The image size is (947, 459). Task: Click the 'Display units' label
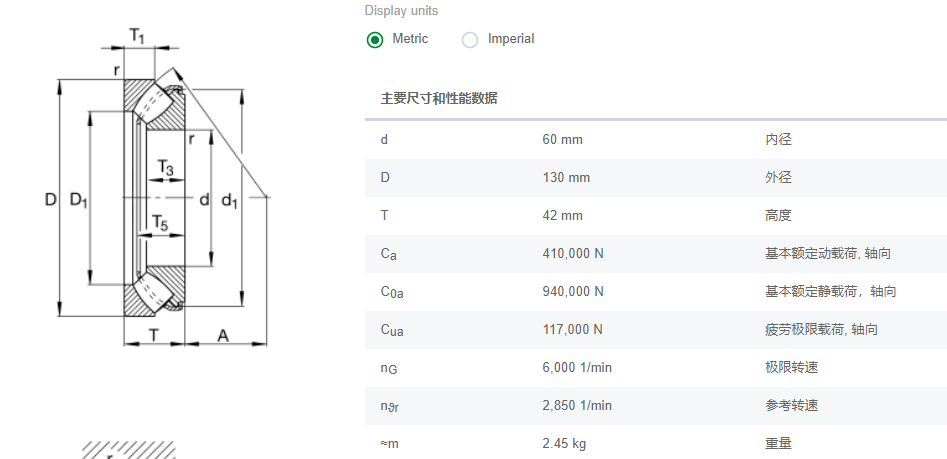click(401, 11)
